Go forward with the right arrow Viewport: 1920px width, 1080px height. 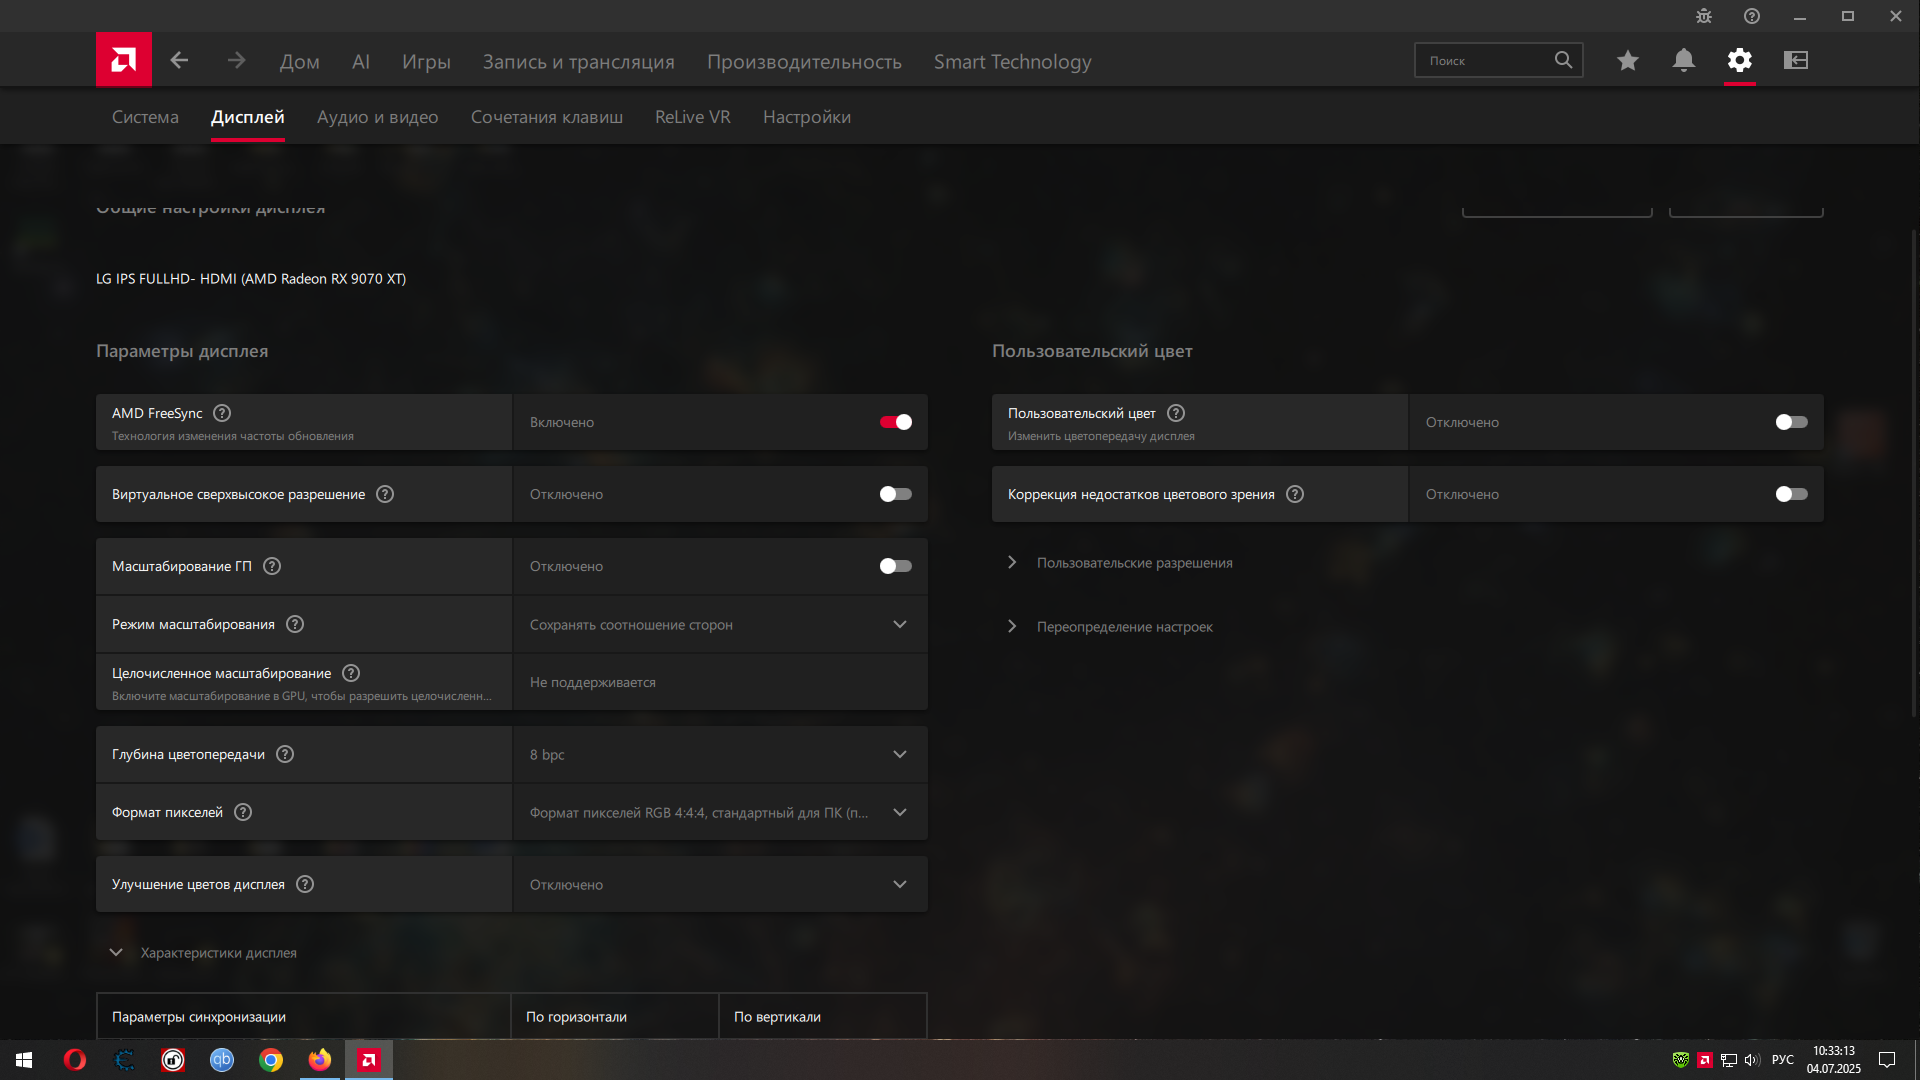[x=236, y=61]
